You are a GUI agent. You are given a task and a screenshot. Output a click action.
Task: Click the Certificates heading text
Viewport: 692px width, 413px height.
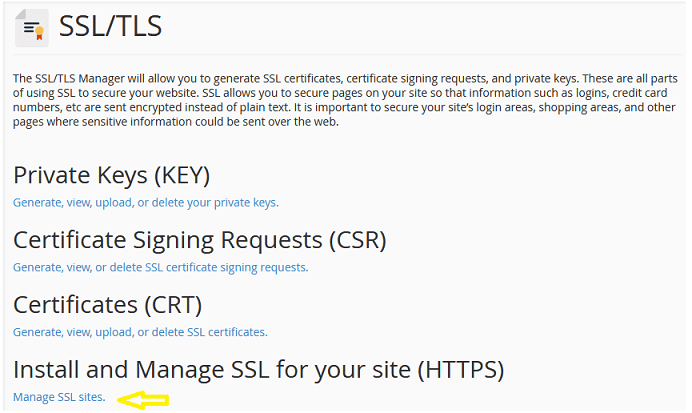coord(108,305)
